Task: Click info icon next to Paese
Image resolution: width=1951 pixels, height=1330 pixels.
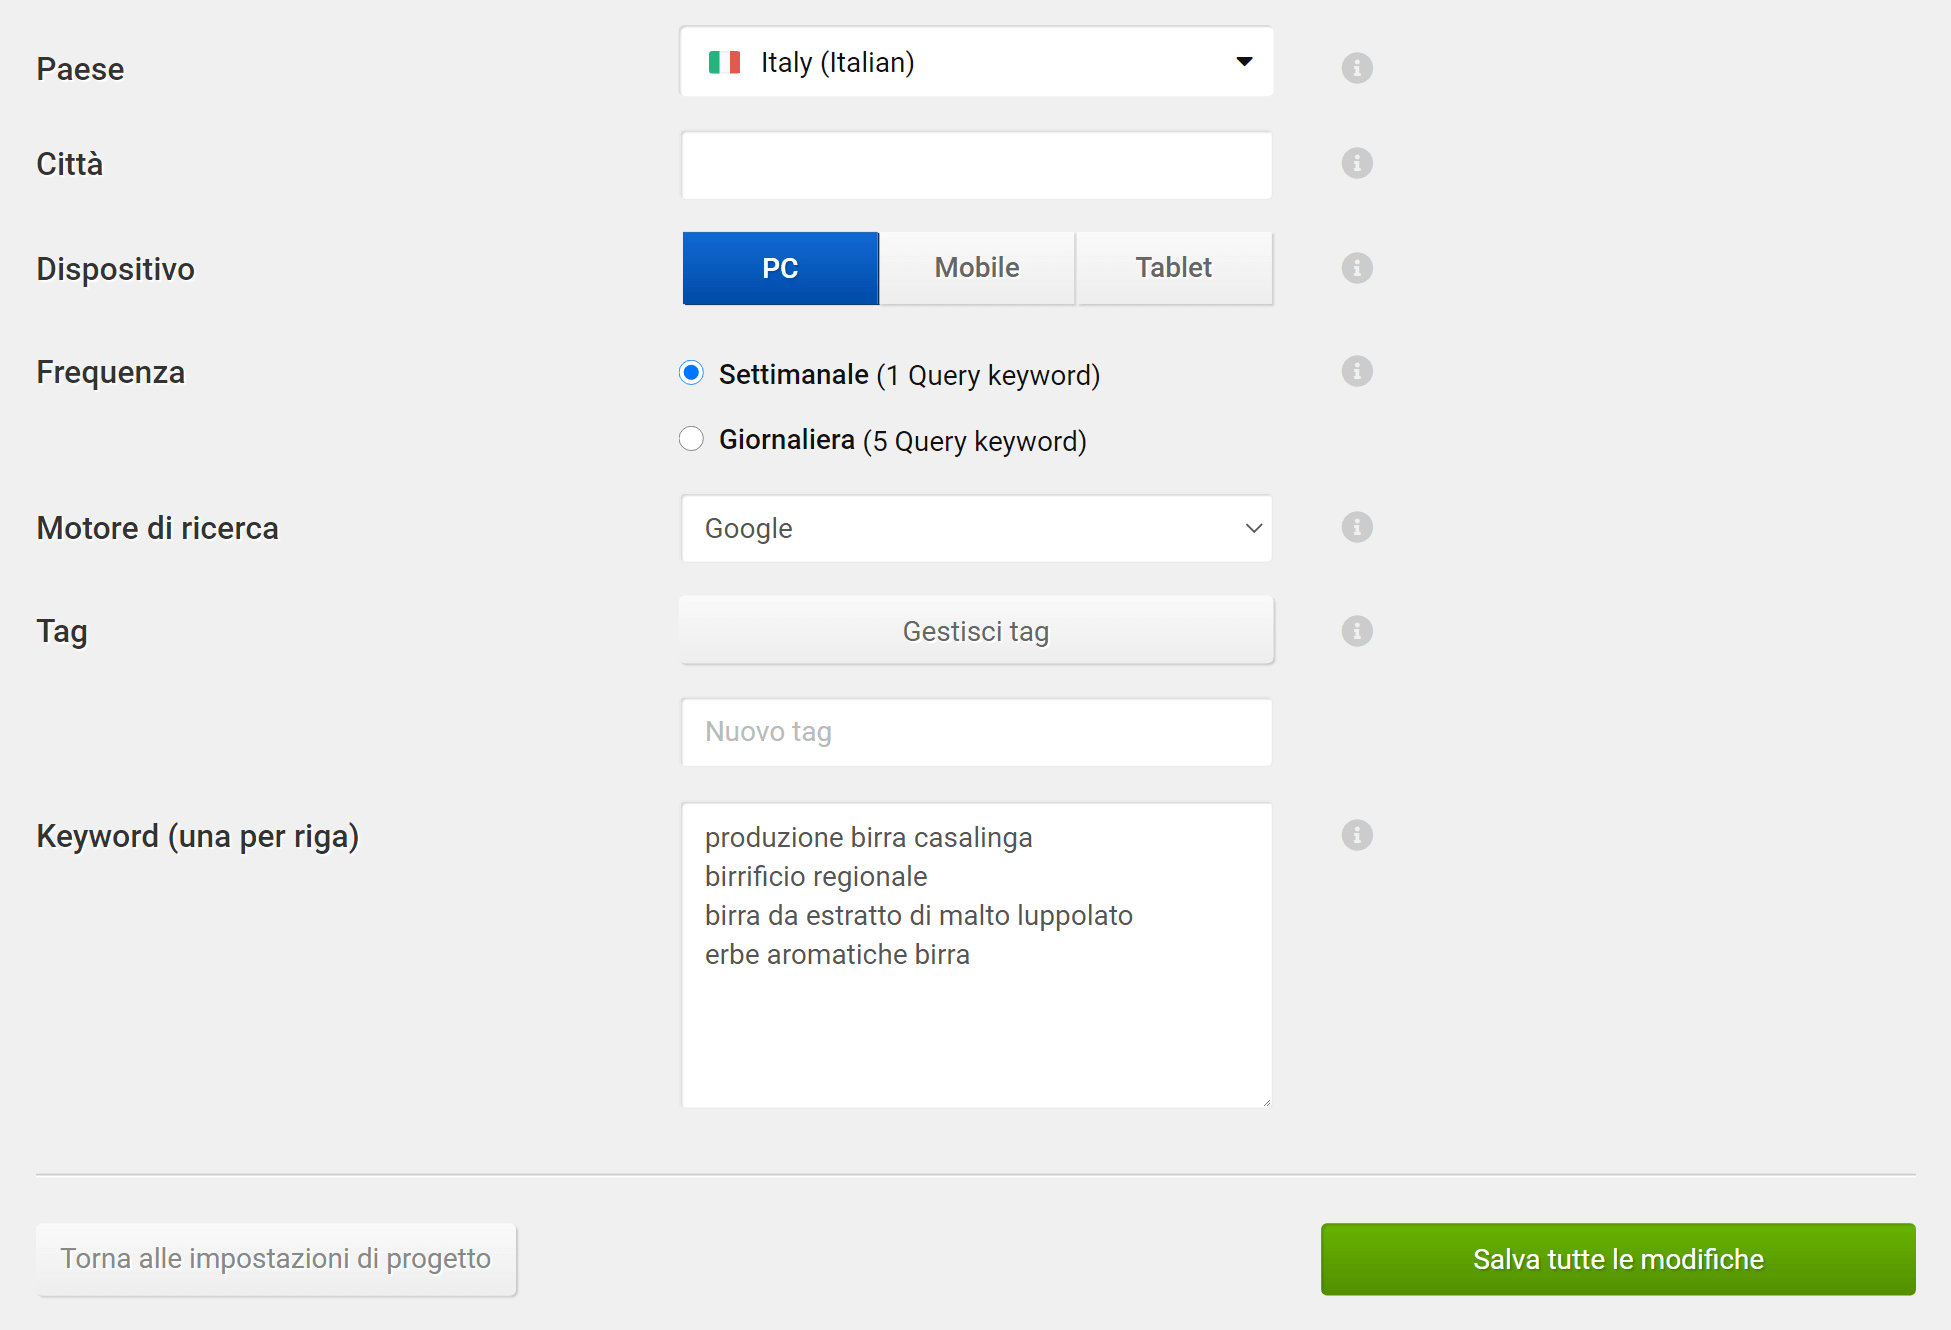Action: click(x=1356, y=68)
